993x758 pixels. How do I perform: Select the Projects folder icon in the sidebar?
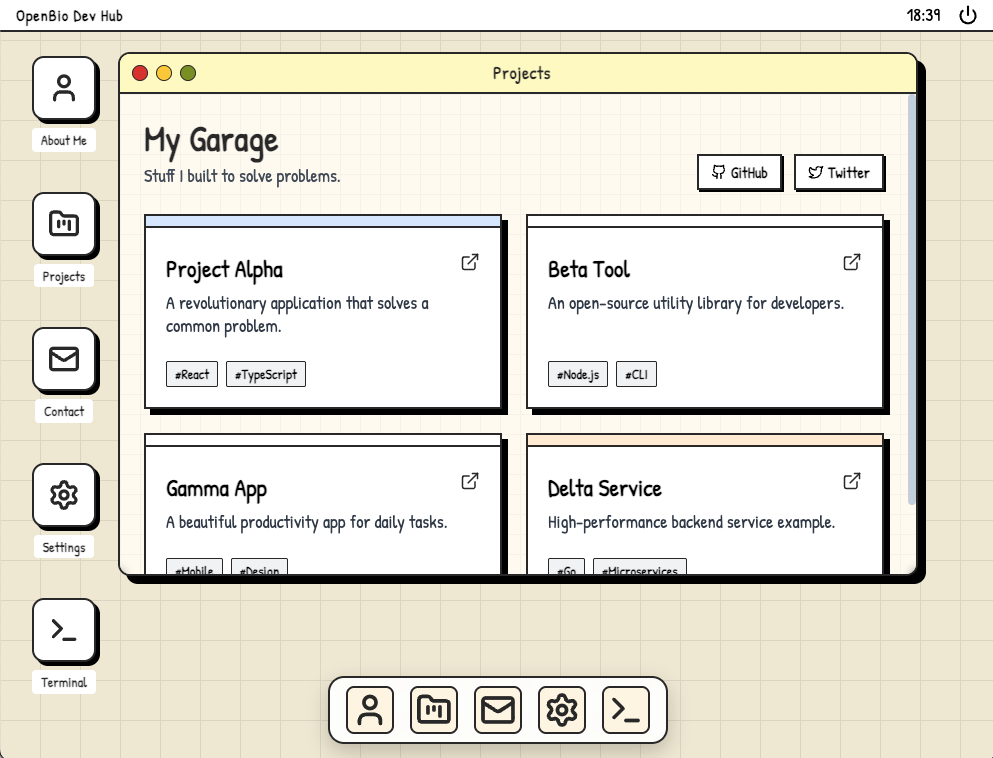(x=64, y=225)
